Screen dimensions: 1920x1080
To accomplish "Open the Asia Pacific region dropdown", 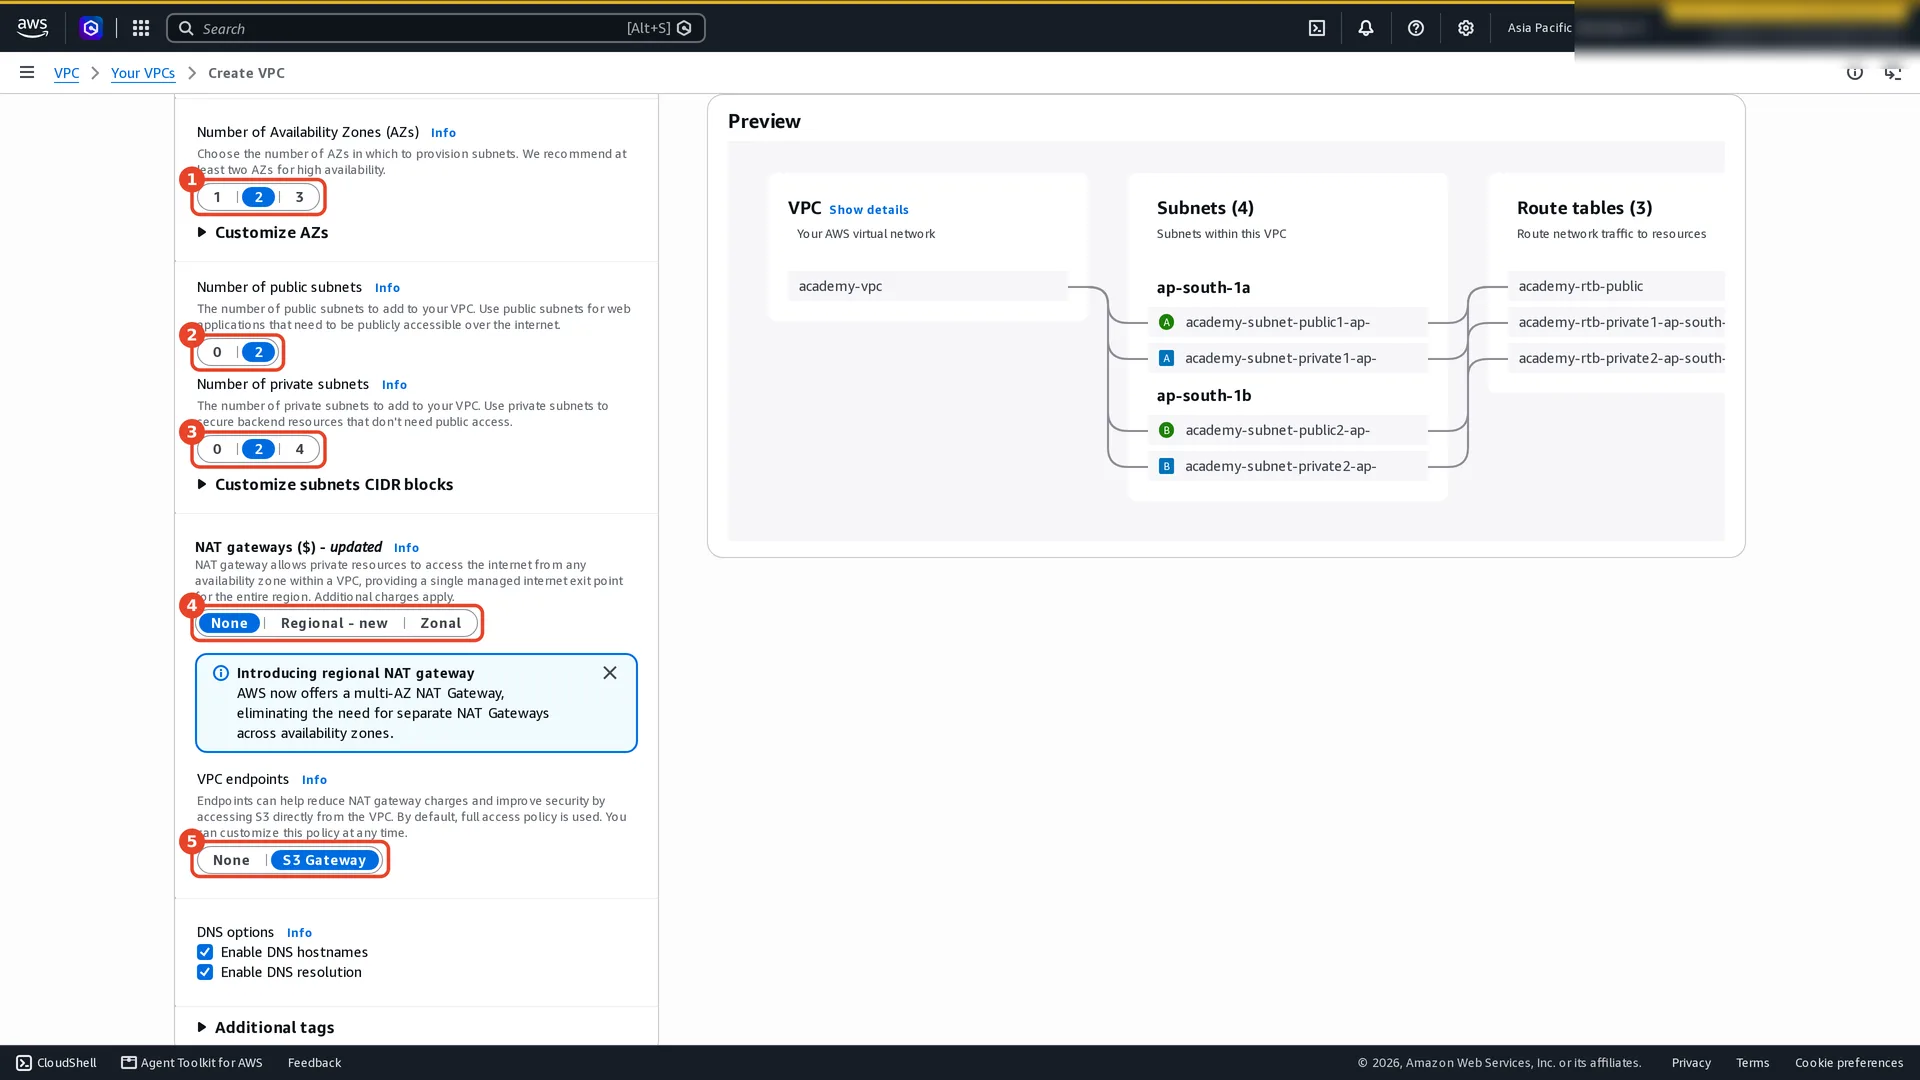I will (1539, 28).
